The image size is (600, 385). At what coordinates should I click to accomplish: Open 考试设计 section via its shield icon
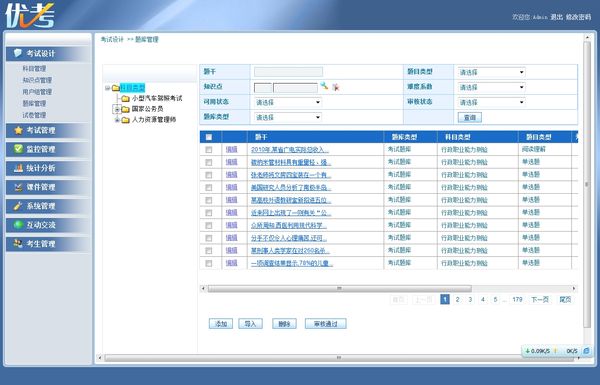(18, 53)
